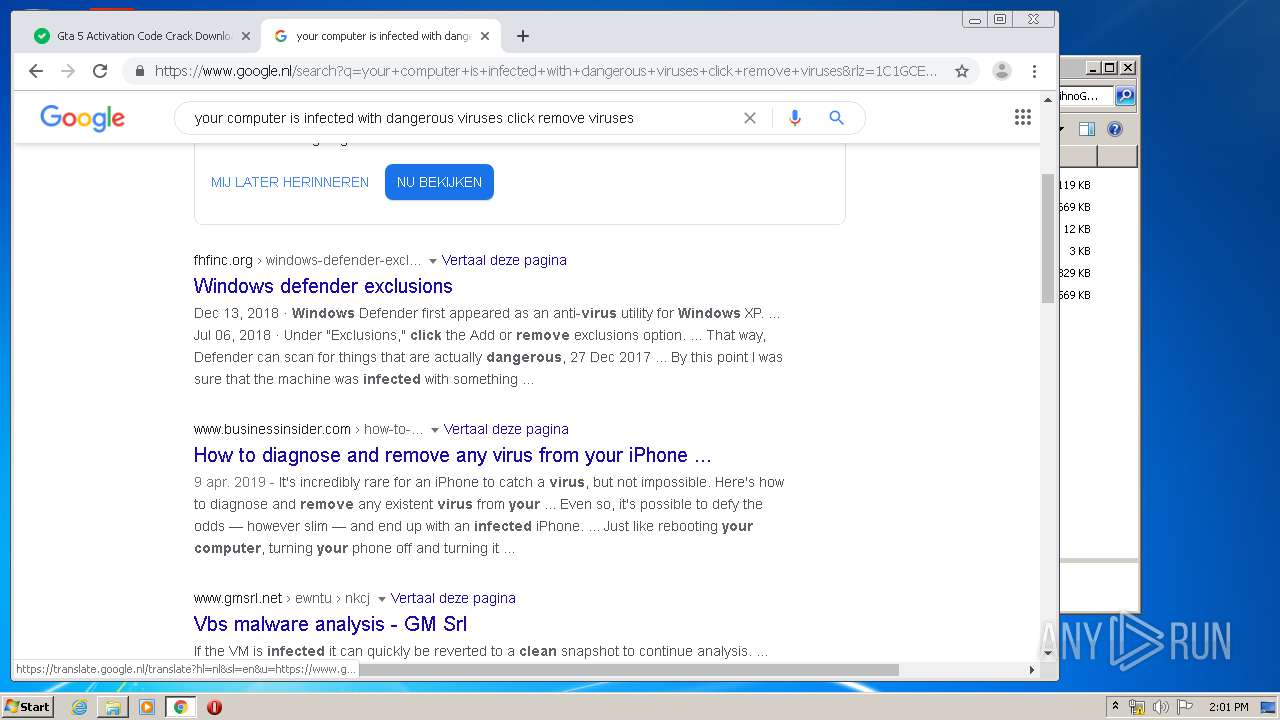Open Windows Media Player from taskbar
Image resolution: width=1280 pixels, height=720 pixels.
pos(147,707)
